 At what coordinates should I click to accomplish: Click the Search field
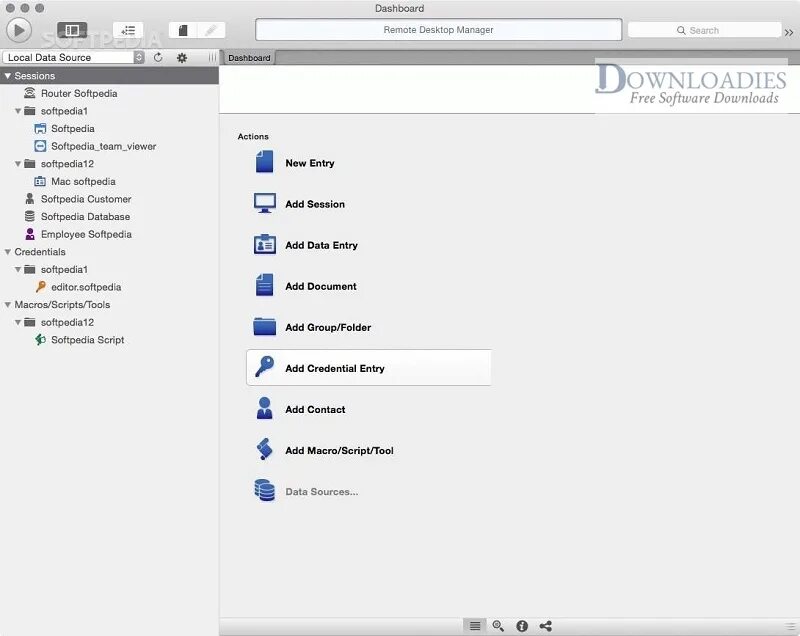pyautogui.click(x=704, y=30)
